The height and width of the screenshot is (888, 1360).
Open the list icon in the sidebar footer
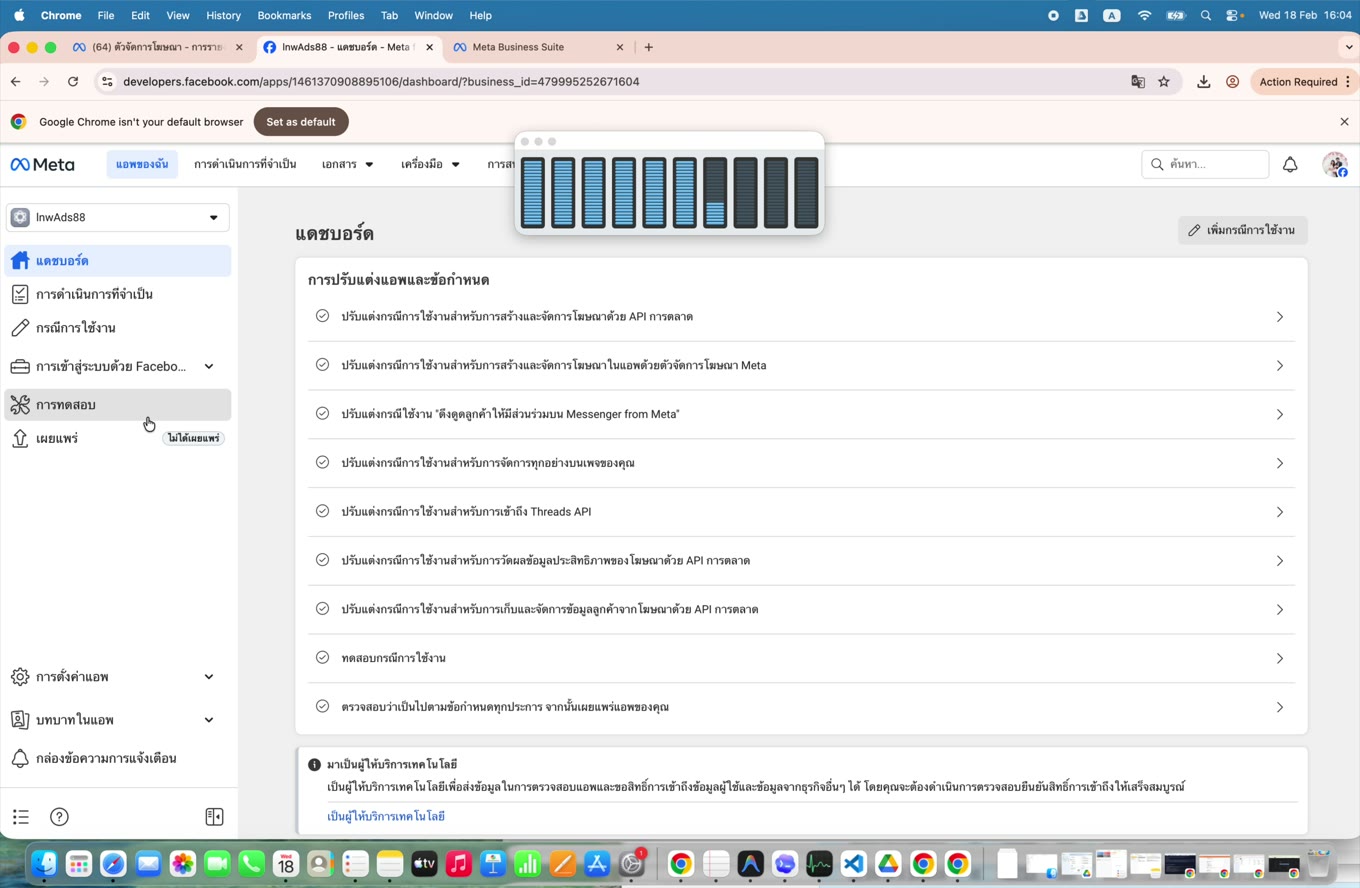[21, 817]
